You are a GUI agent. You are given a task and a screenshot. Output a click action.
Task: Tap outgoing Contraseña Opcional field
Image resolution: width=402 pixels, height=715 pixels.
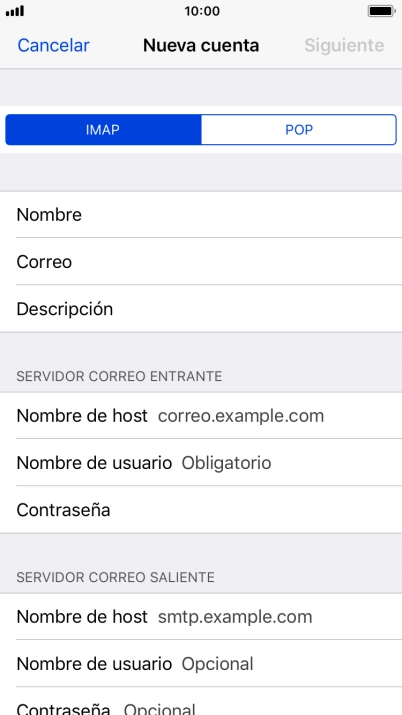(x=201, y=702)
